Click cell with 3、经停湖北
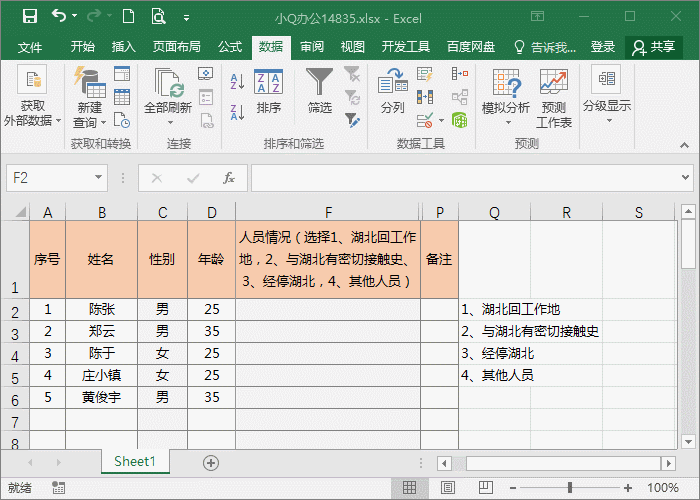 pos(497,354)
